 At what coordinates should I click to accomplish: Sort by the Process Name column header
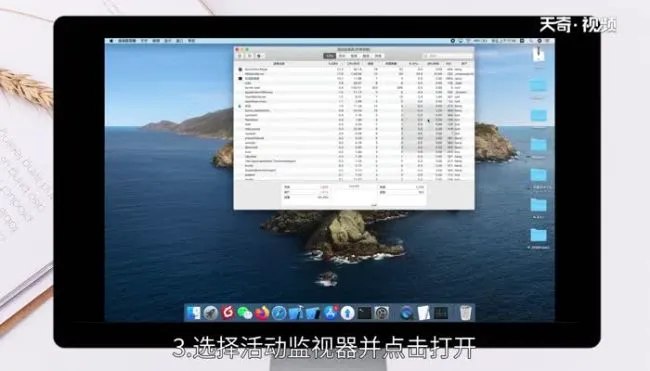click(279, 64)
